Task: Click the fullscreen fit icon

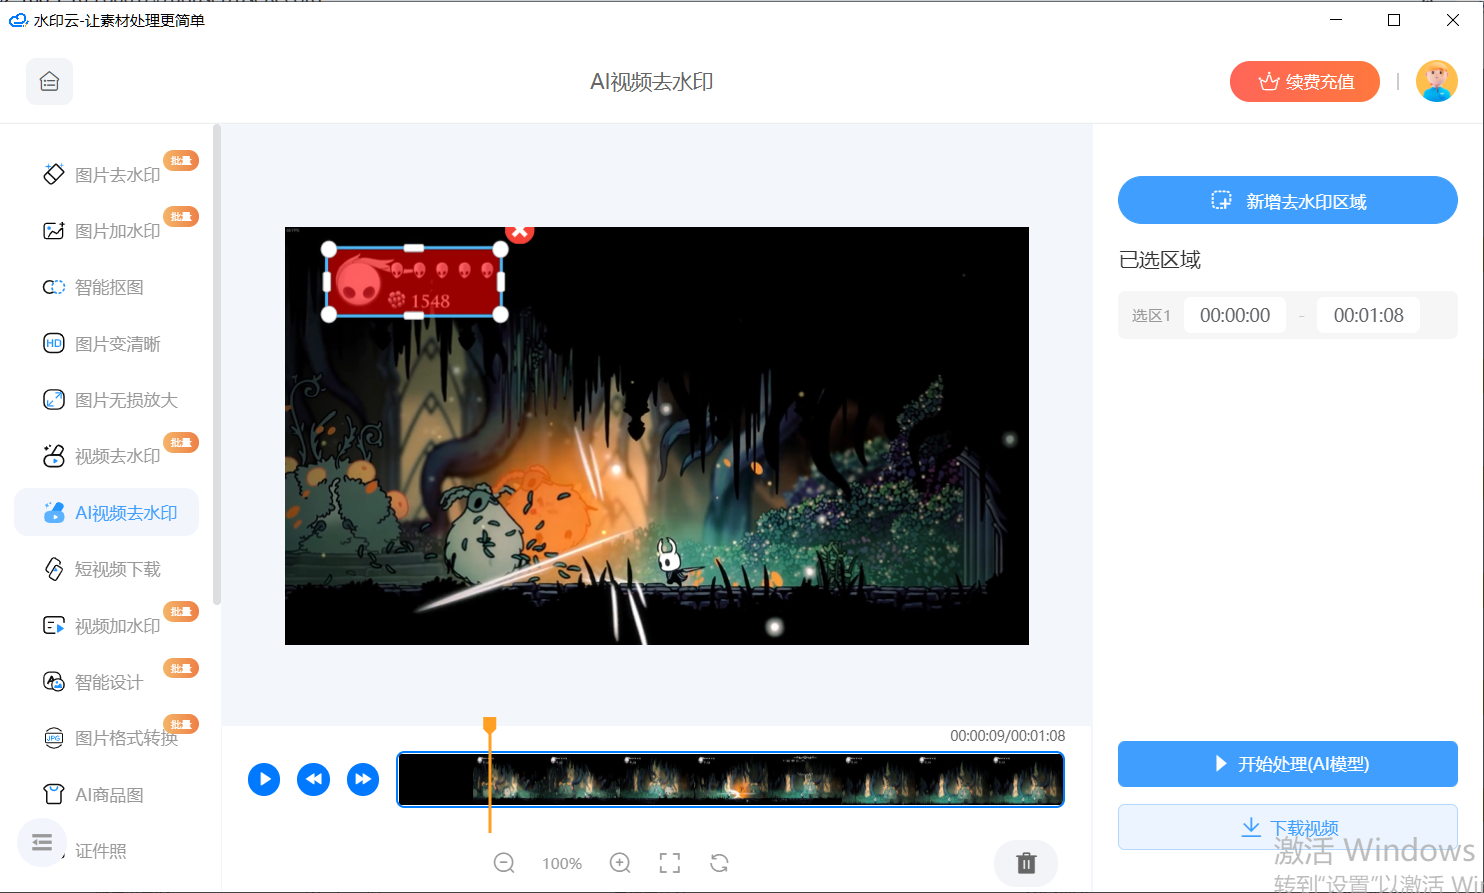Action: click(x=670, y=863)
